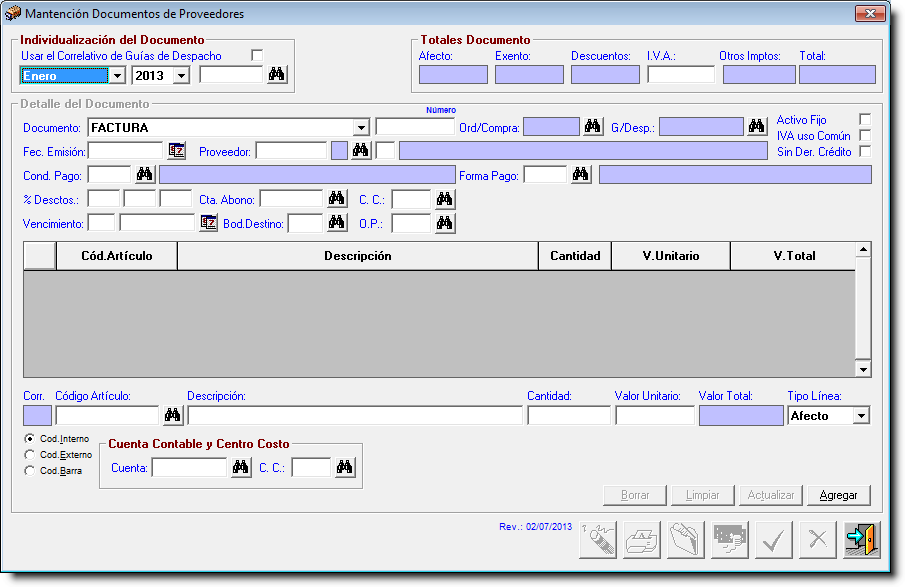The width and height of the screenshot is (905, 587).
Task: Click the I.V.A. total field
Action: (681, 74)
